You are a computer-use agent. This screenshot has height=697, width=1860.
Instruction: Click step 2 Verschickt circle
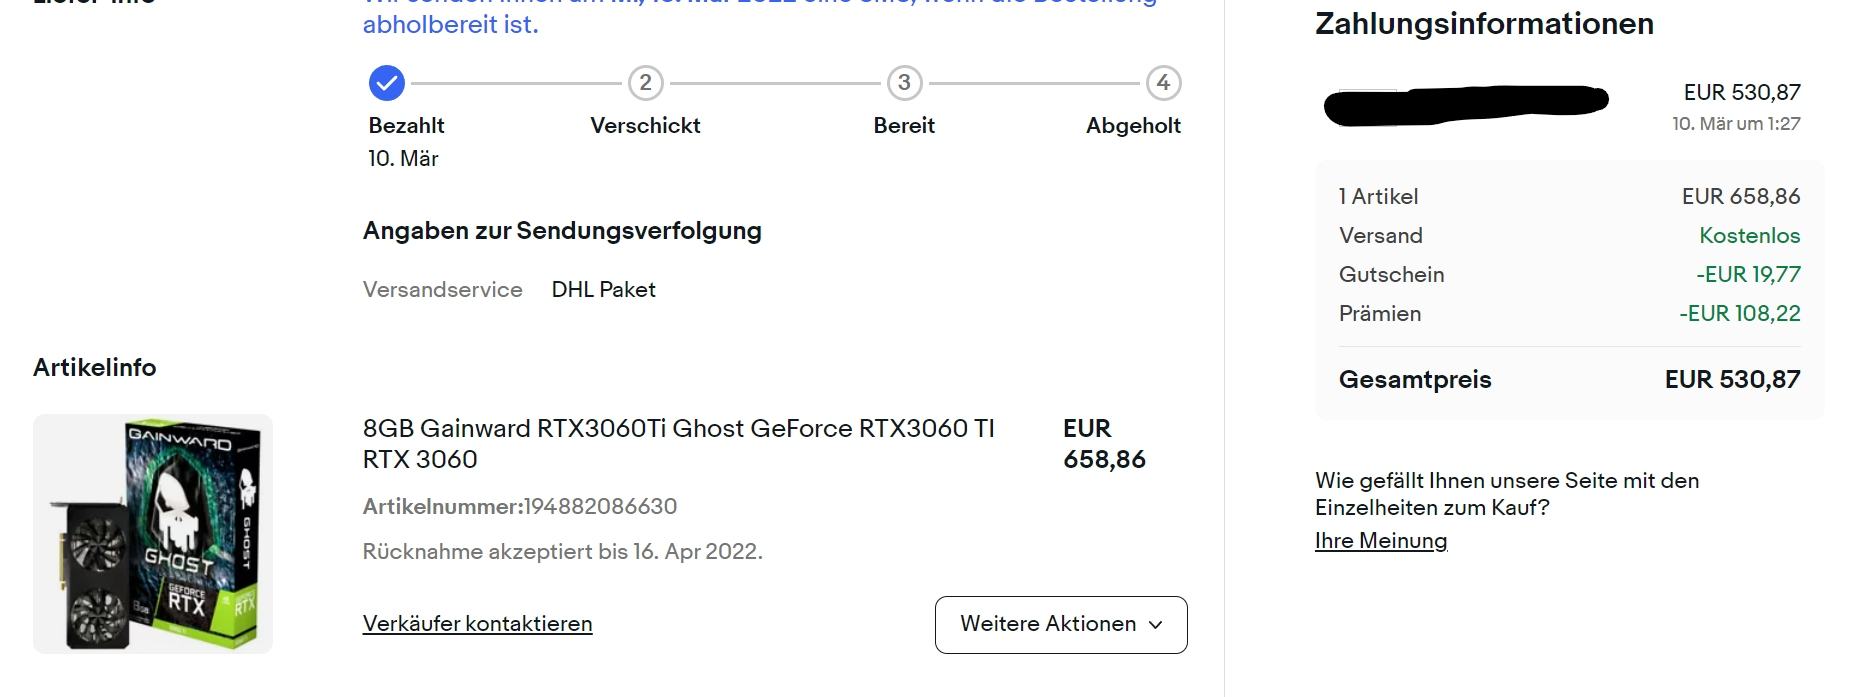tap(645, 83)
